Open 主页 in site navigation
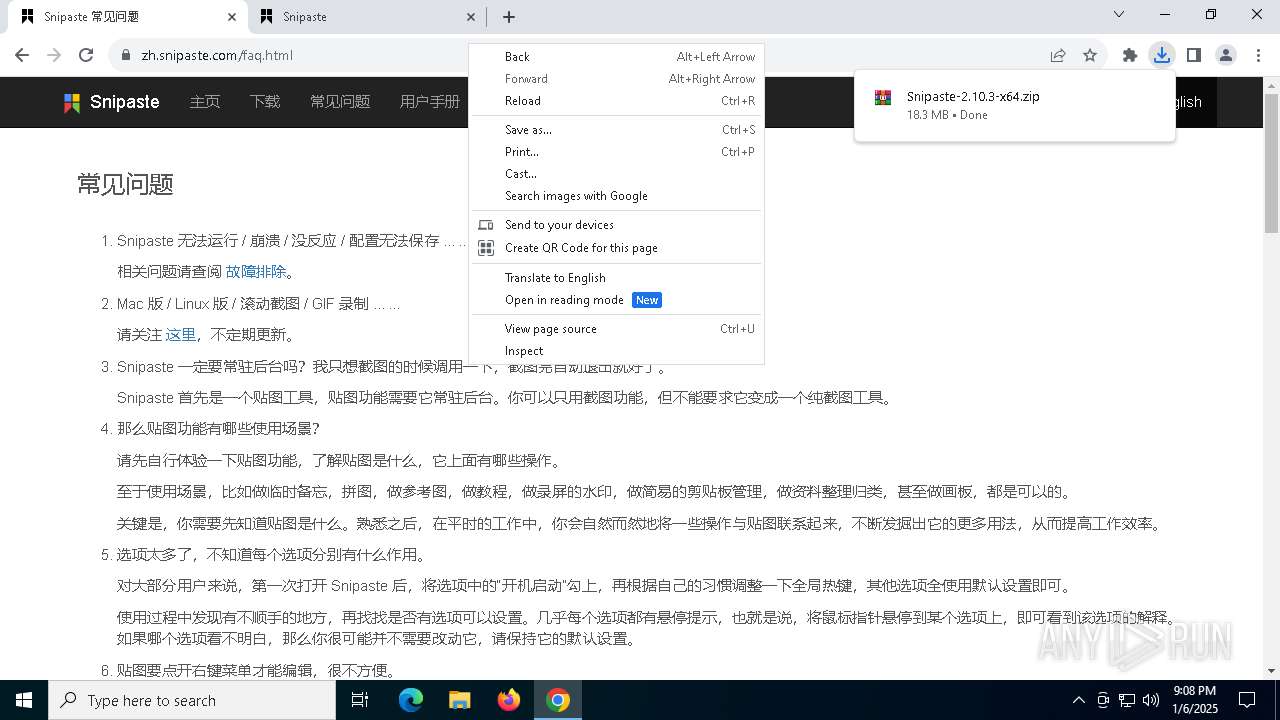 [x=205, y=102]
